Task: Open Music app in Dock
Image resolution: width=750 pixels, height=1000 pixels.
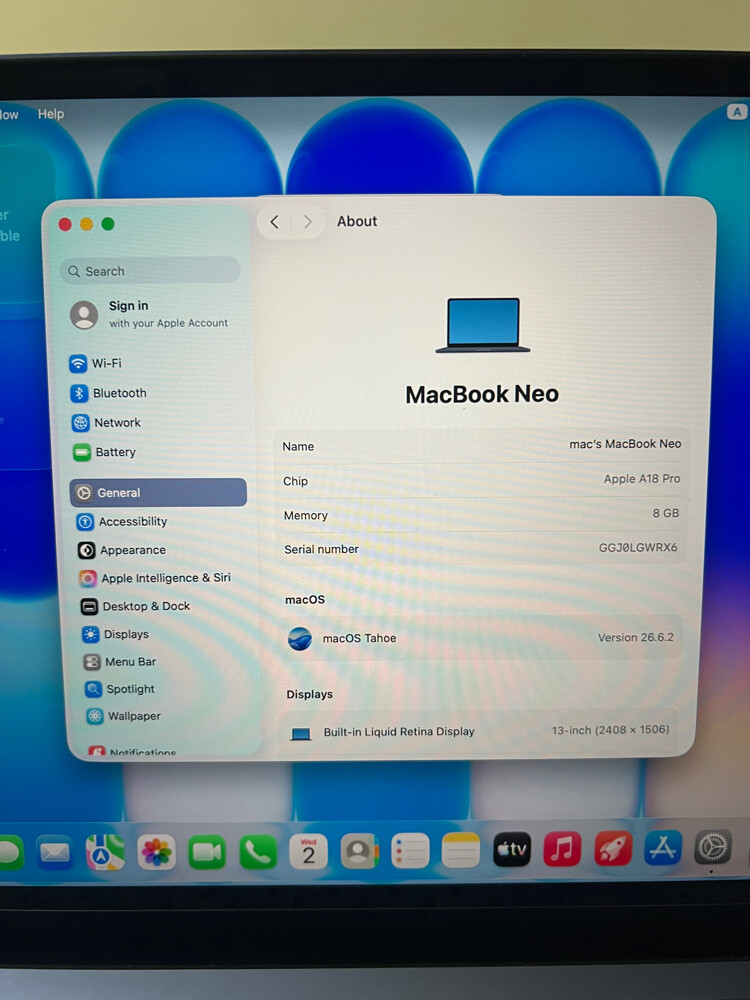Action: 562,849
